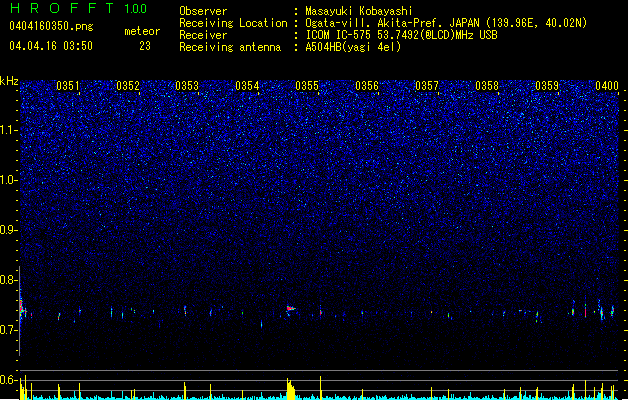Click the Receiving Location label
629x400 pixels.
coord(233,23)
